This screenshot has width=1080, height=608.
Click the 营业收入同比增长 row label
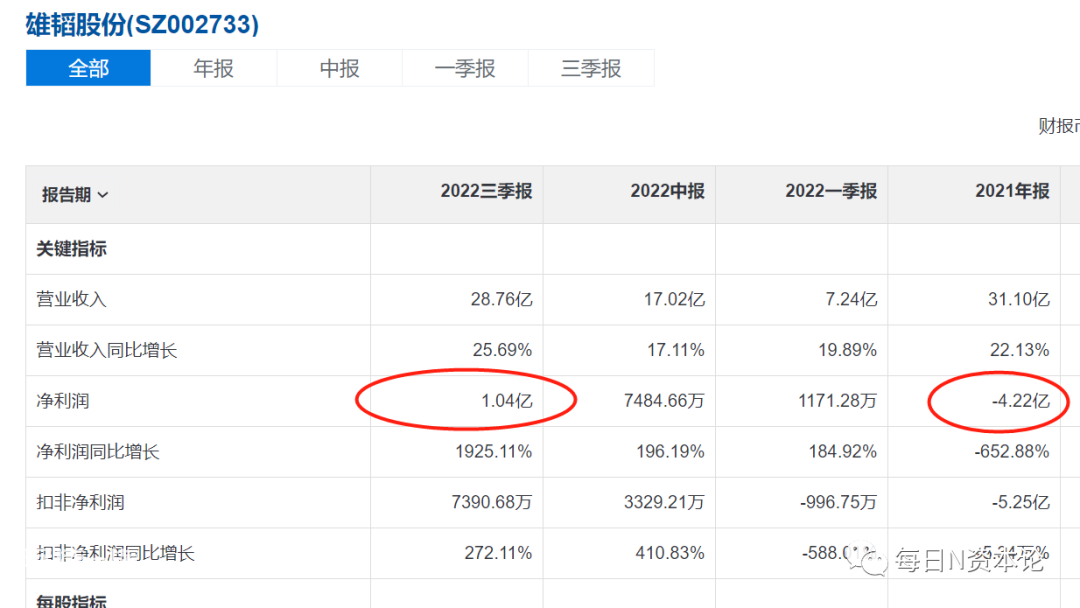(107, 350)
